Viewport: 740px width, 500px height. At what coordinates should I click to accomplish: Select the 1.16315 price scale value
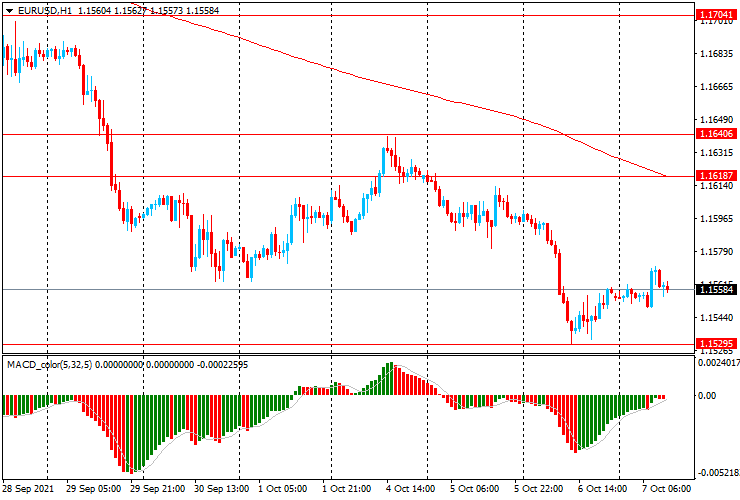pyautogui.click(x=717, y=153)
